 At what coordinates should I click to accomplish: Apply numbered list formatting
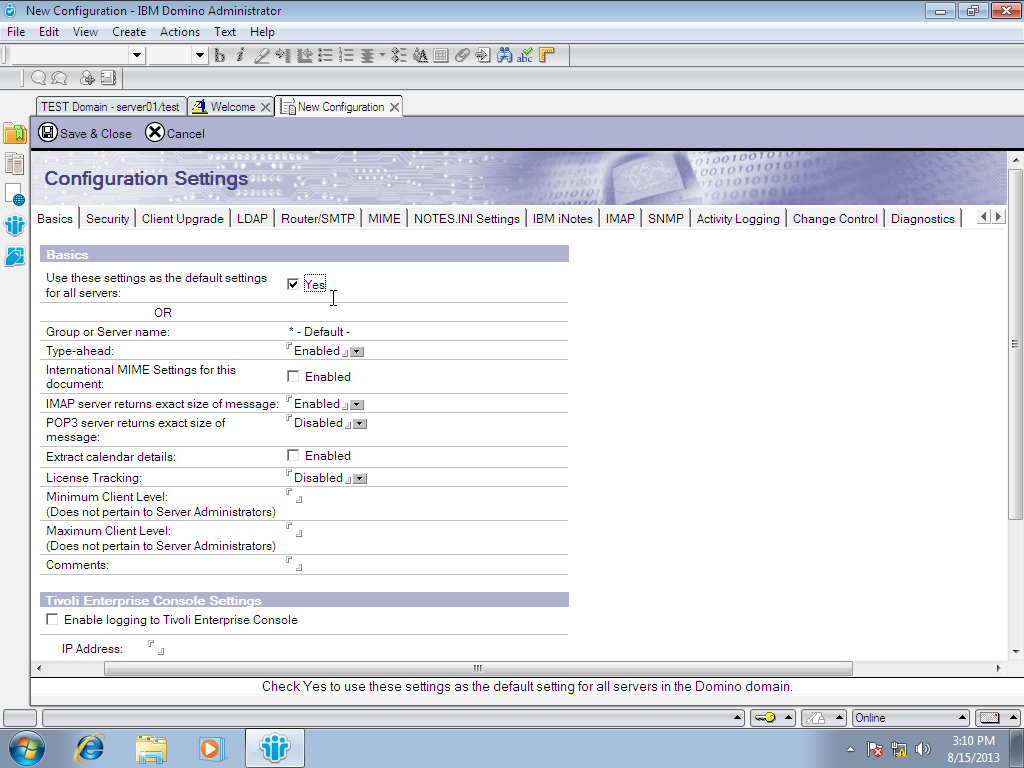346,56
